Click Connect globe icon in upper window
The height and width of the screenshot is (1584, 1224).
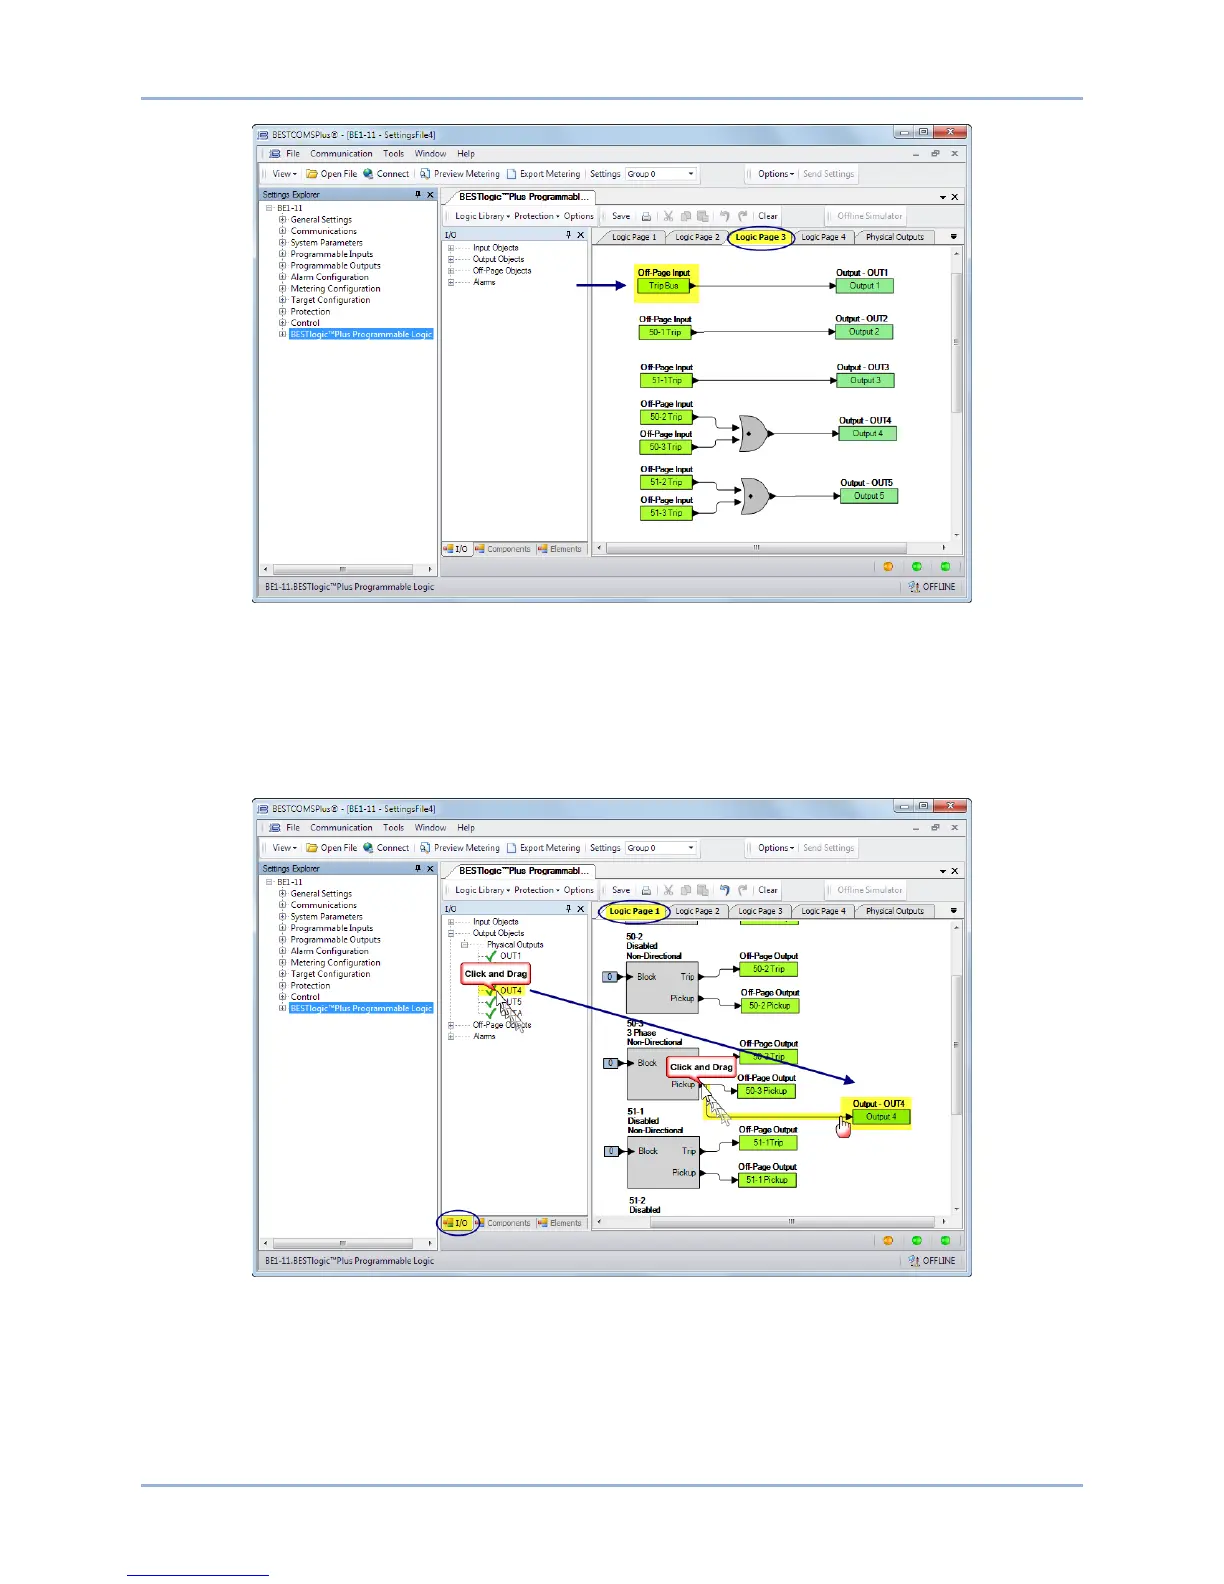pos(368,174)
